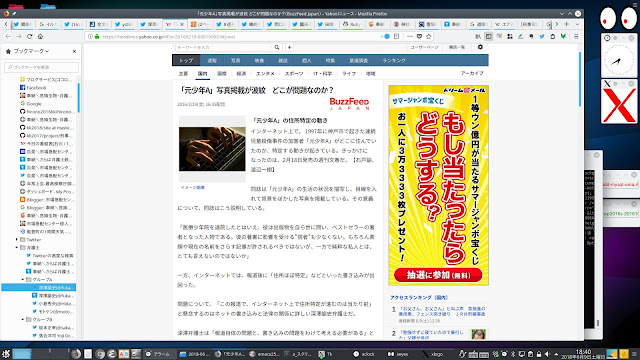Open the gear settings icon on Yahoo page
The height and width of the screenshot is (360, 640).
coord(480,47)
